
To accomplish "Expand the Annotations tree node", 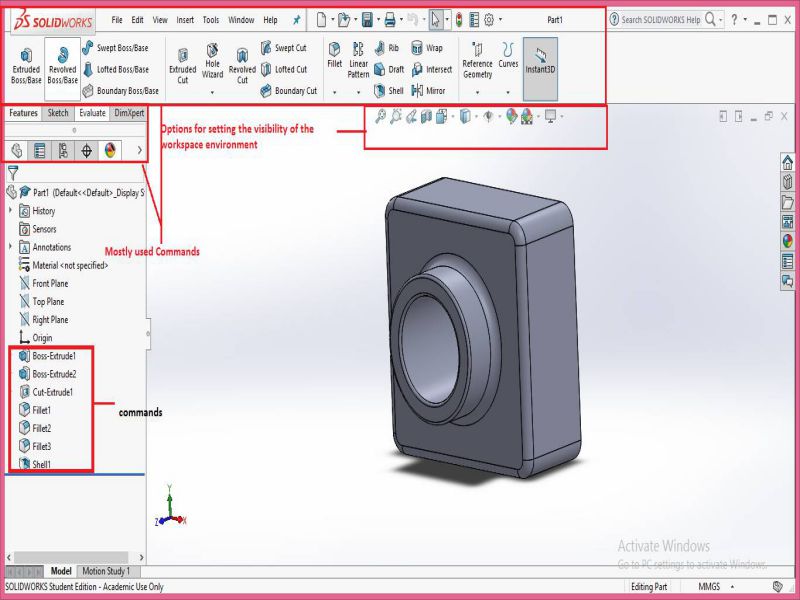I will [10, 246].
